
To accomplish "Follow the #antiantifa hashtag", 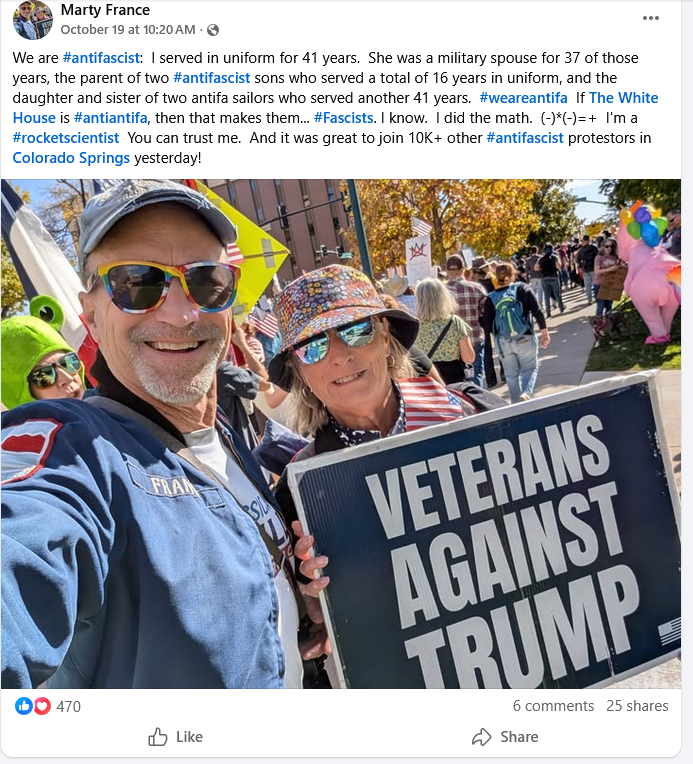I will coord(111,118).
